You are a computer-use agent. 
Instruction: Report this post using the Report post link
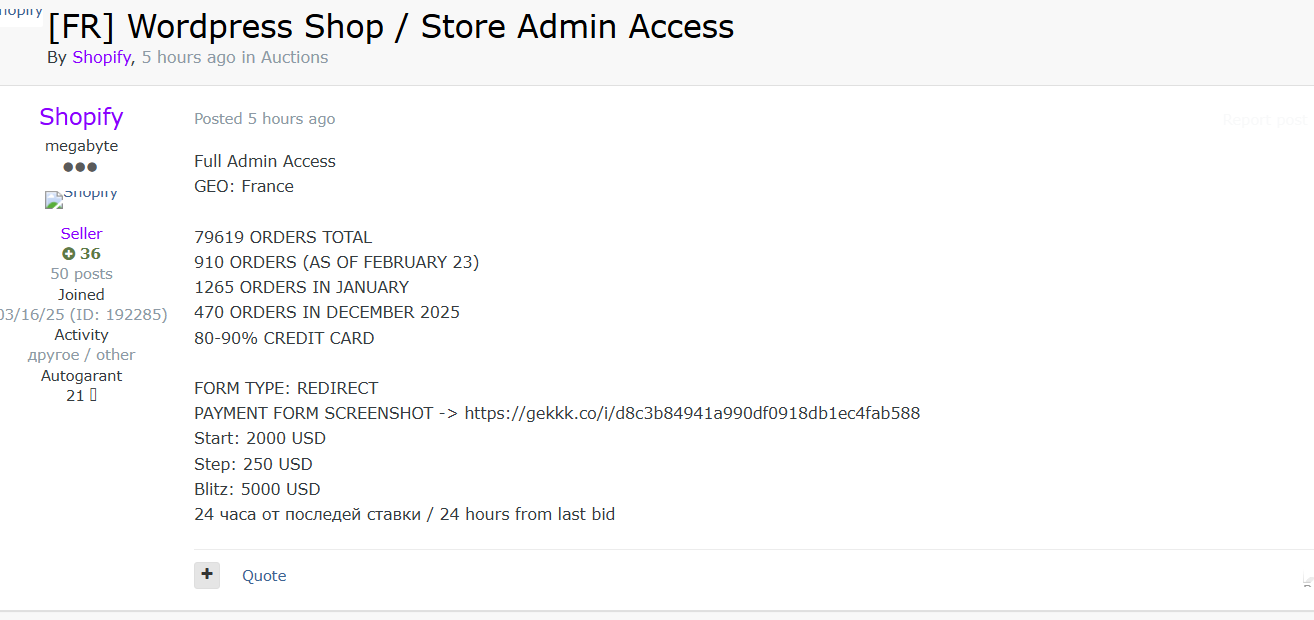(1264, 120)
